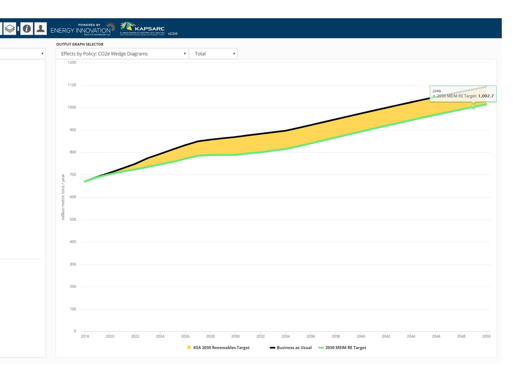
Task: Click the green 2049 data point marker
Action: coord(473,107)
